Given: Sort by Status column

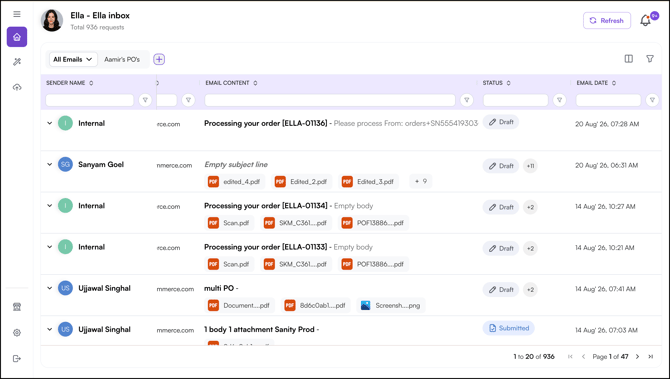Looking at the screenshot, I should (508, 83).
